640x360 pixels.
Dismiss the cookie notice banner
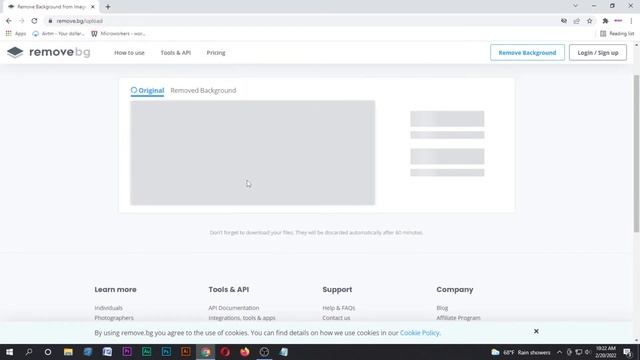coord(536,331)
